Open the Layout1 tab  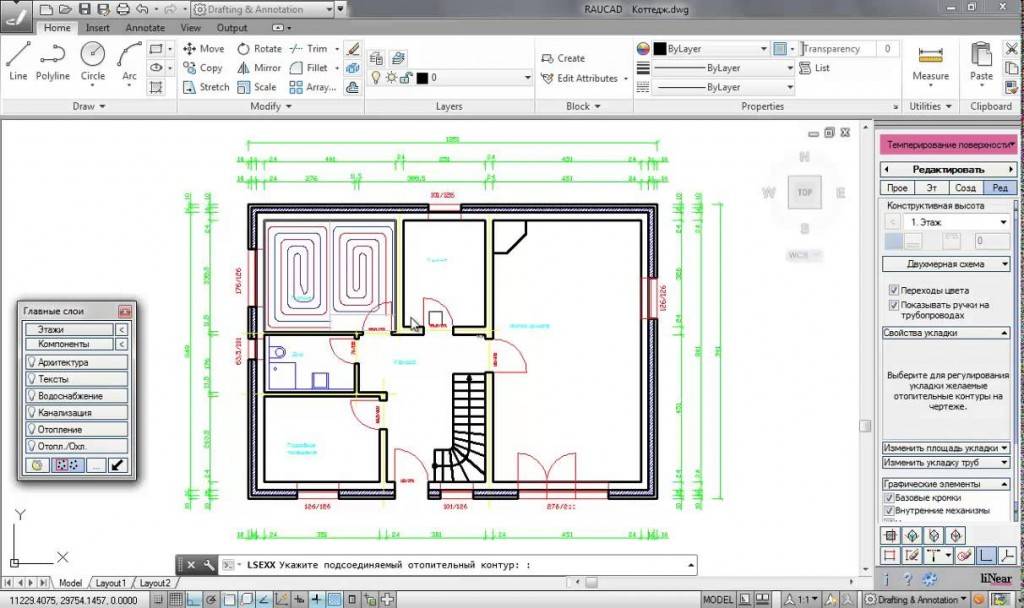click(110, 583)
